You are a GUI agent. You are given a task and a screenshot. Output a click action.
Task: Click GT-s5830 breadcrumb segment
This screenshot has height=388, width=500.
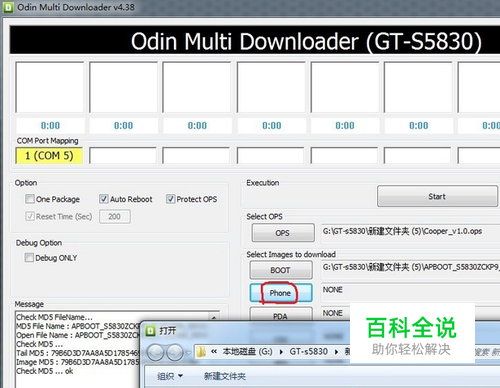(309, 352)
